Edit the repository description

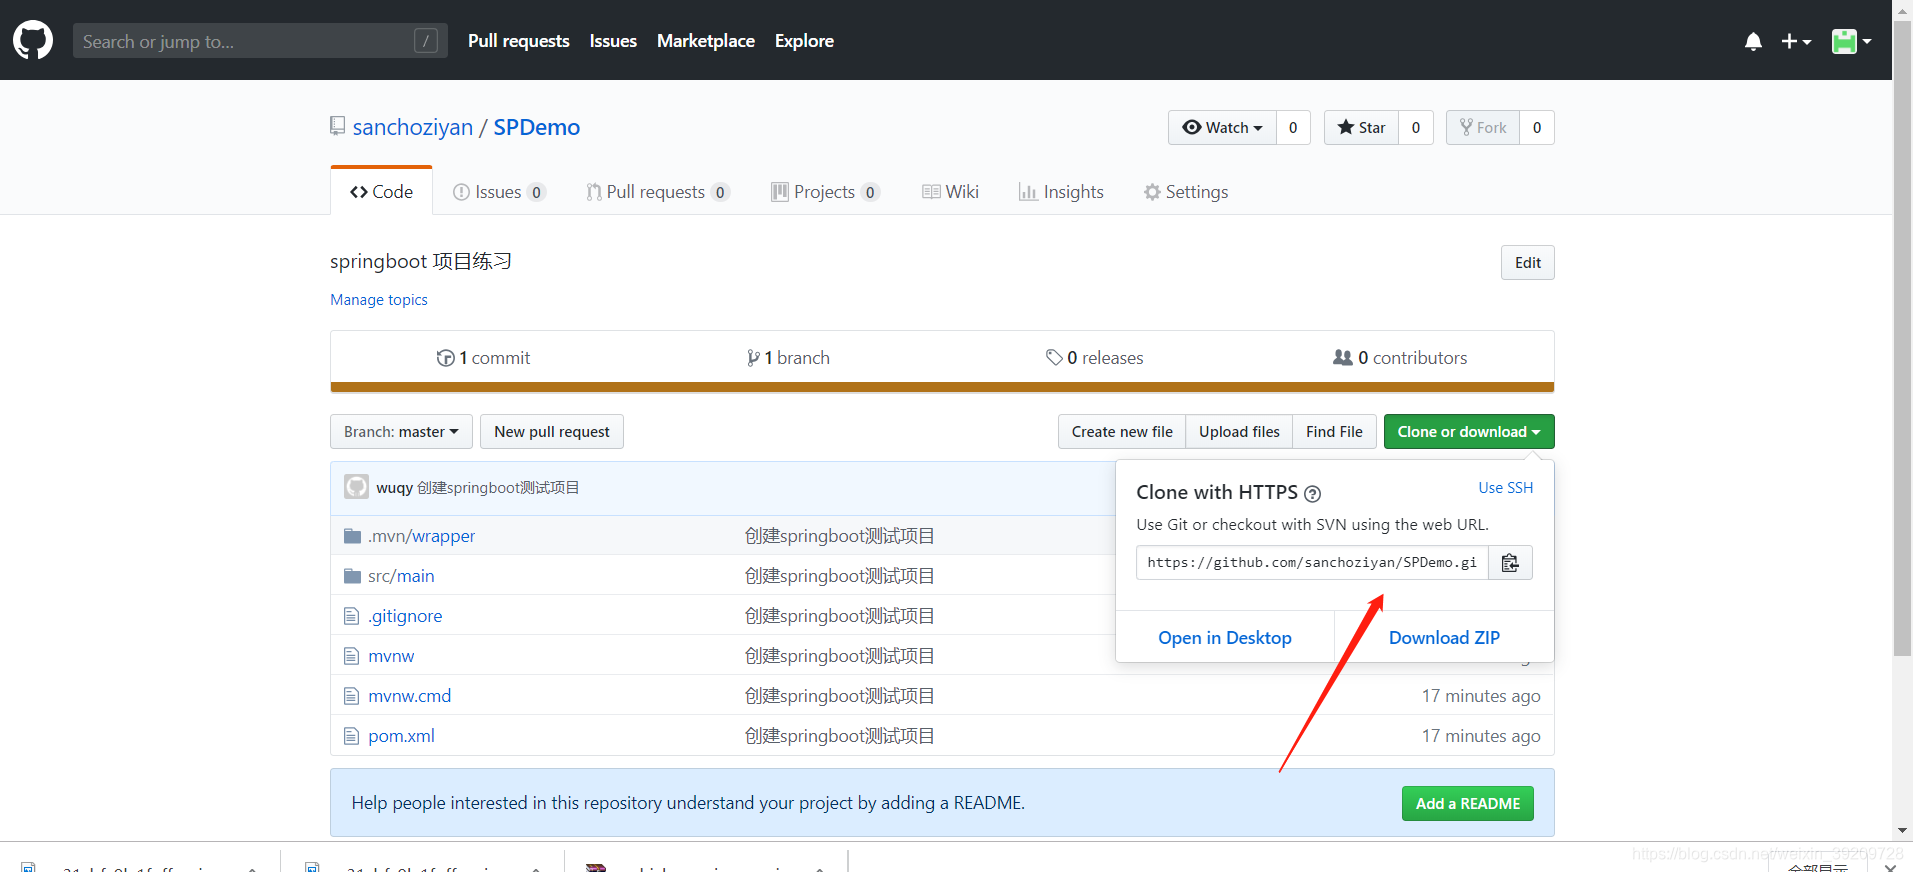1528,263
